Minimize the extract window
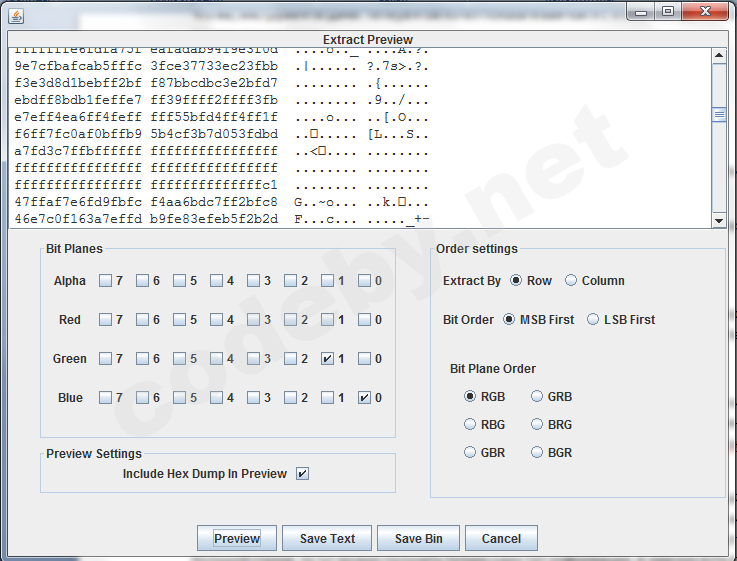This screenshot has height=561, width=737. [641, 12]
